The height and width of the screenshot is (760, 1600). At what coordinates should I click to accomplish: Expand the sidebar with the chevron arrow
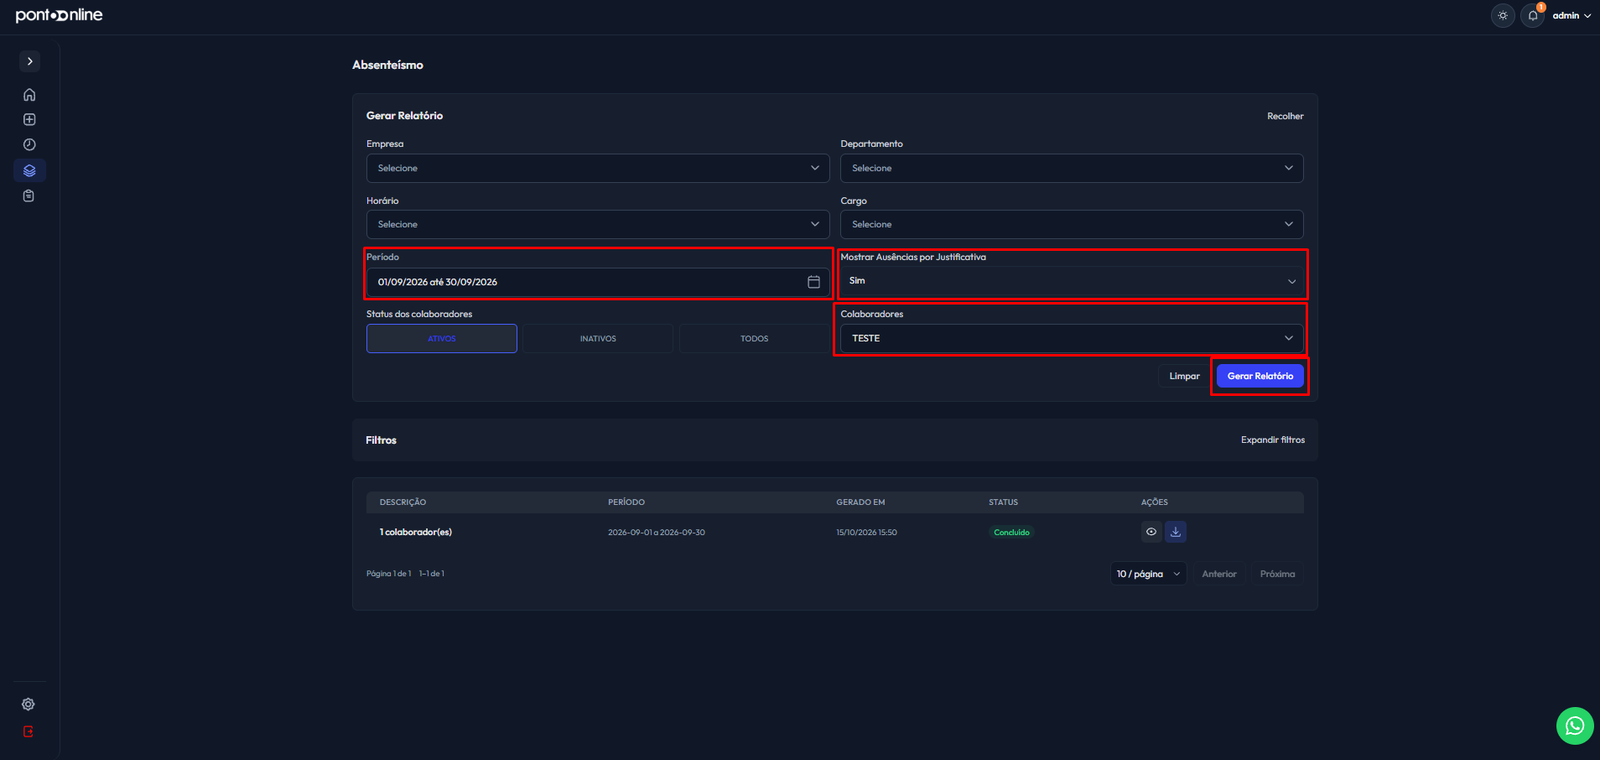pos(30,61)
